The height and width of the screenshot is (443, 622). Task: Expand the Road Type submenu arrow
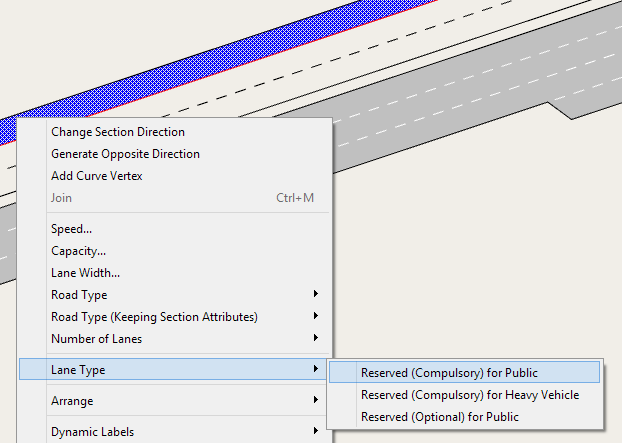315,295
